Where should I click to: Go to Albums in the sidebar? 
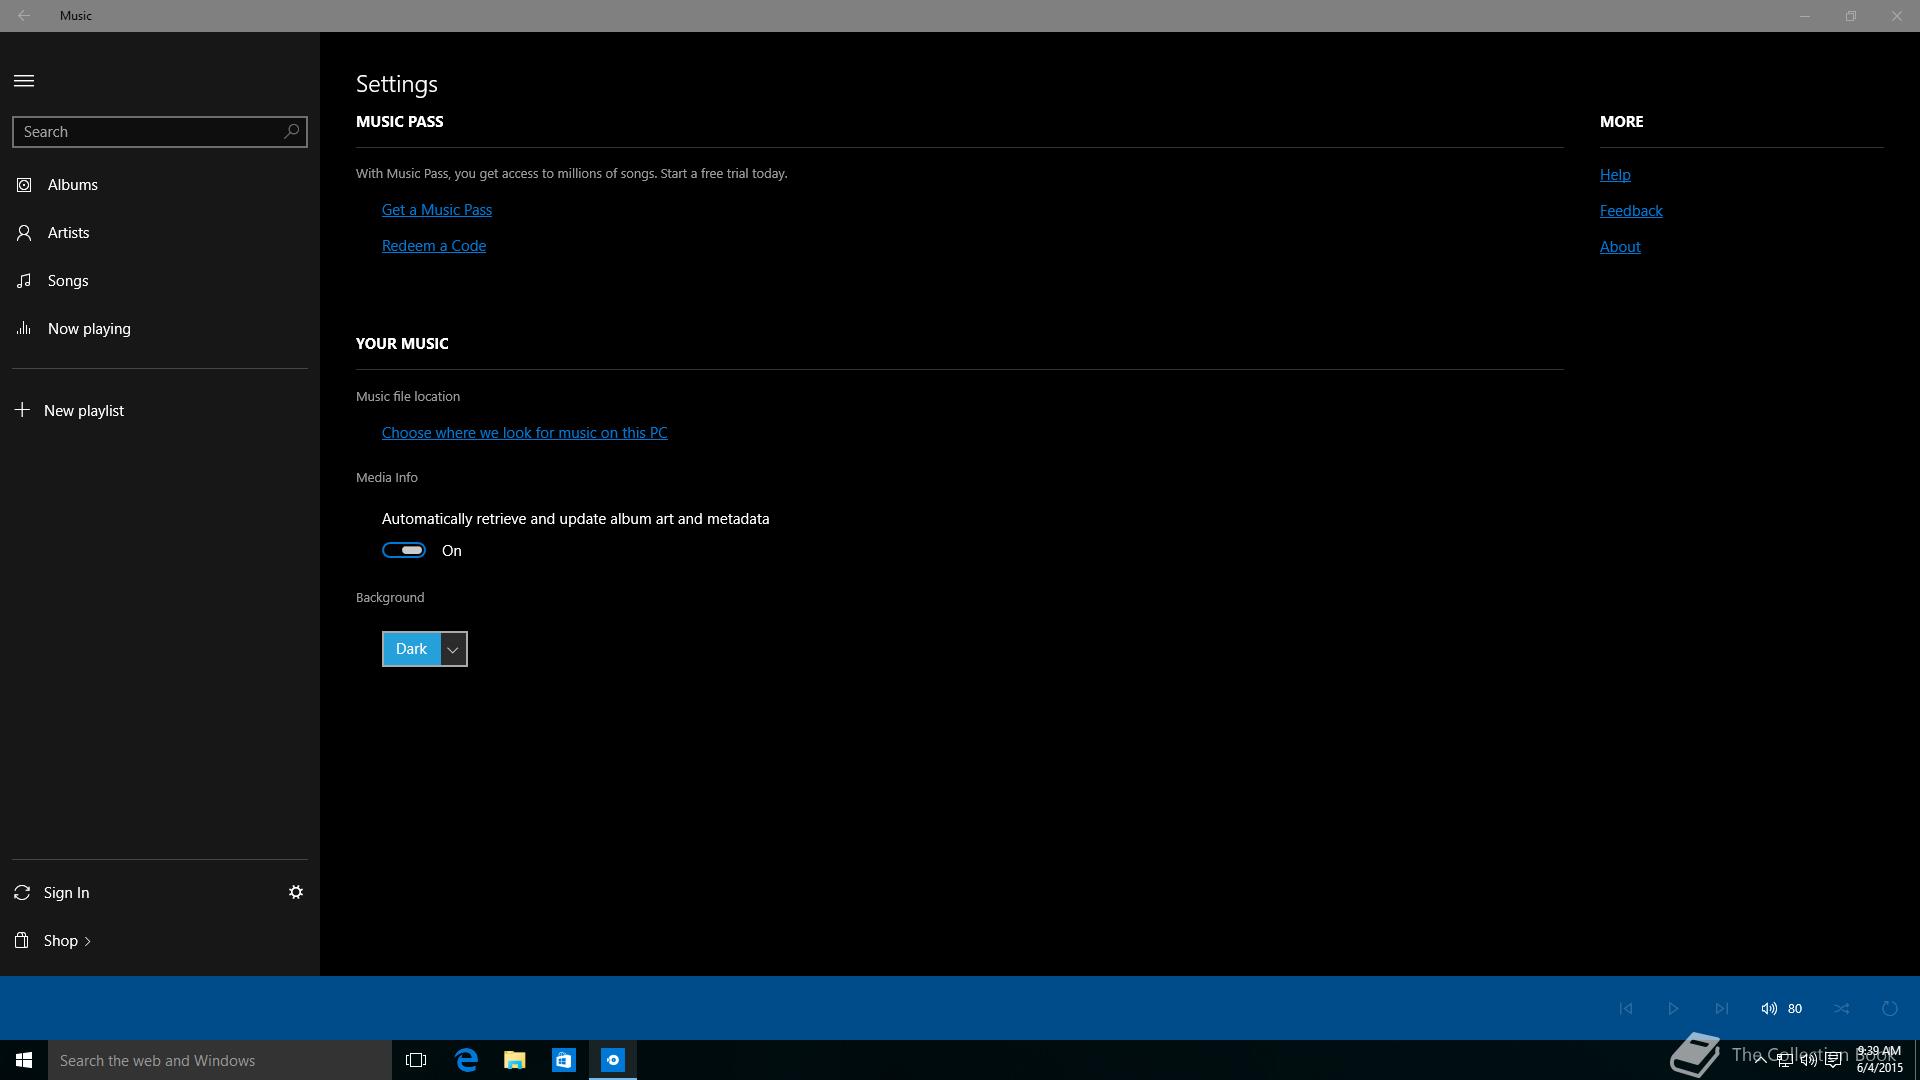160,185
